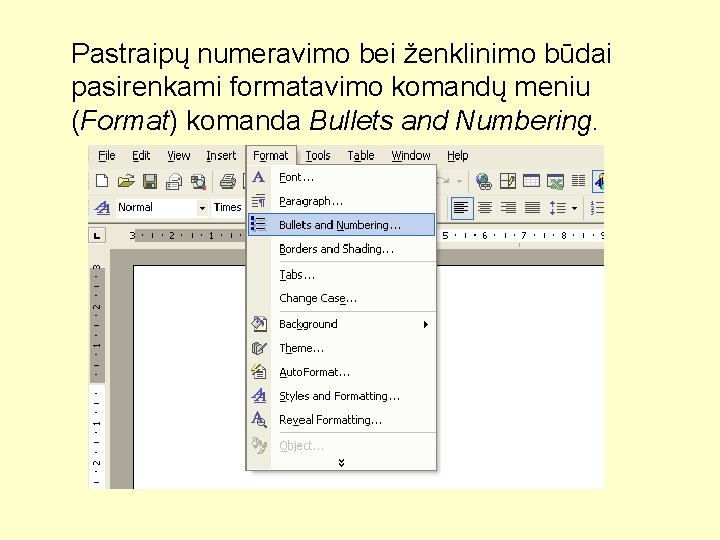This screenshot has height=540, width=720.
Task: Choose Paragraph... from the Format menu
Action: [341, 202]
